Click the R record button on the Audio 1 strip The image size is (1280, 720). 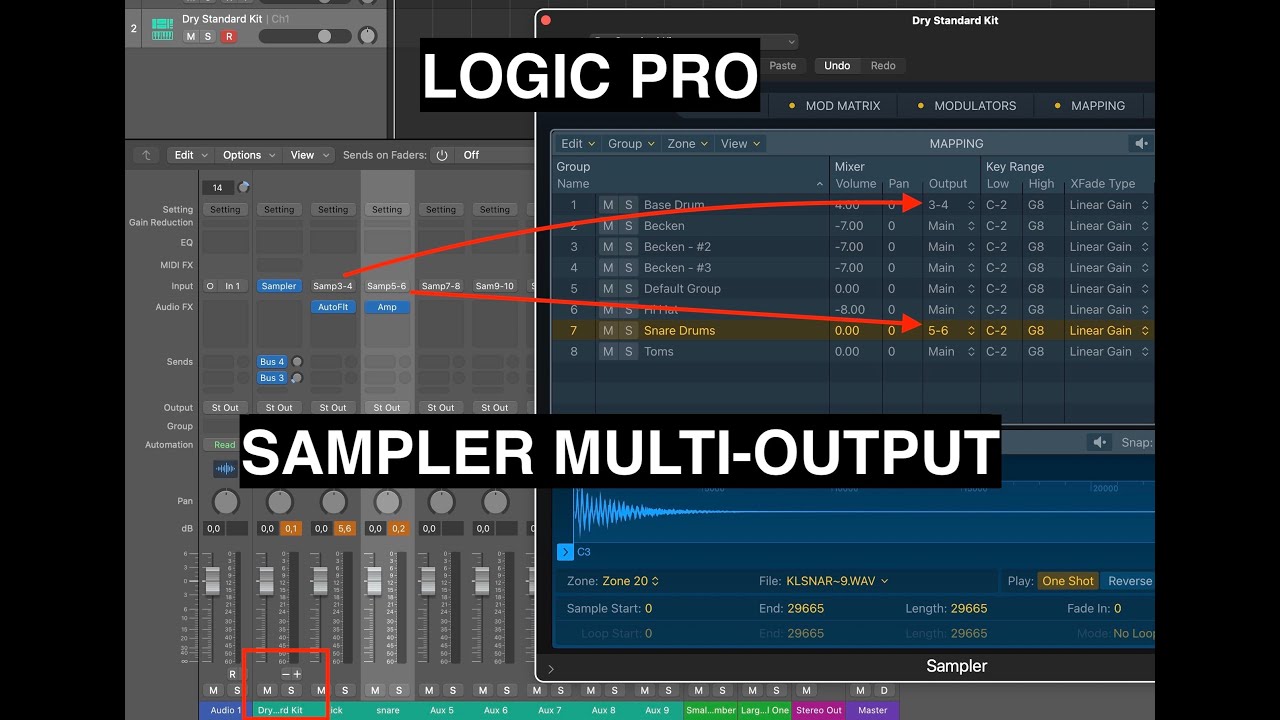tap(232, 674)
